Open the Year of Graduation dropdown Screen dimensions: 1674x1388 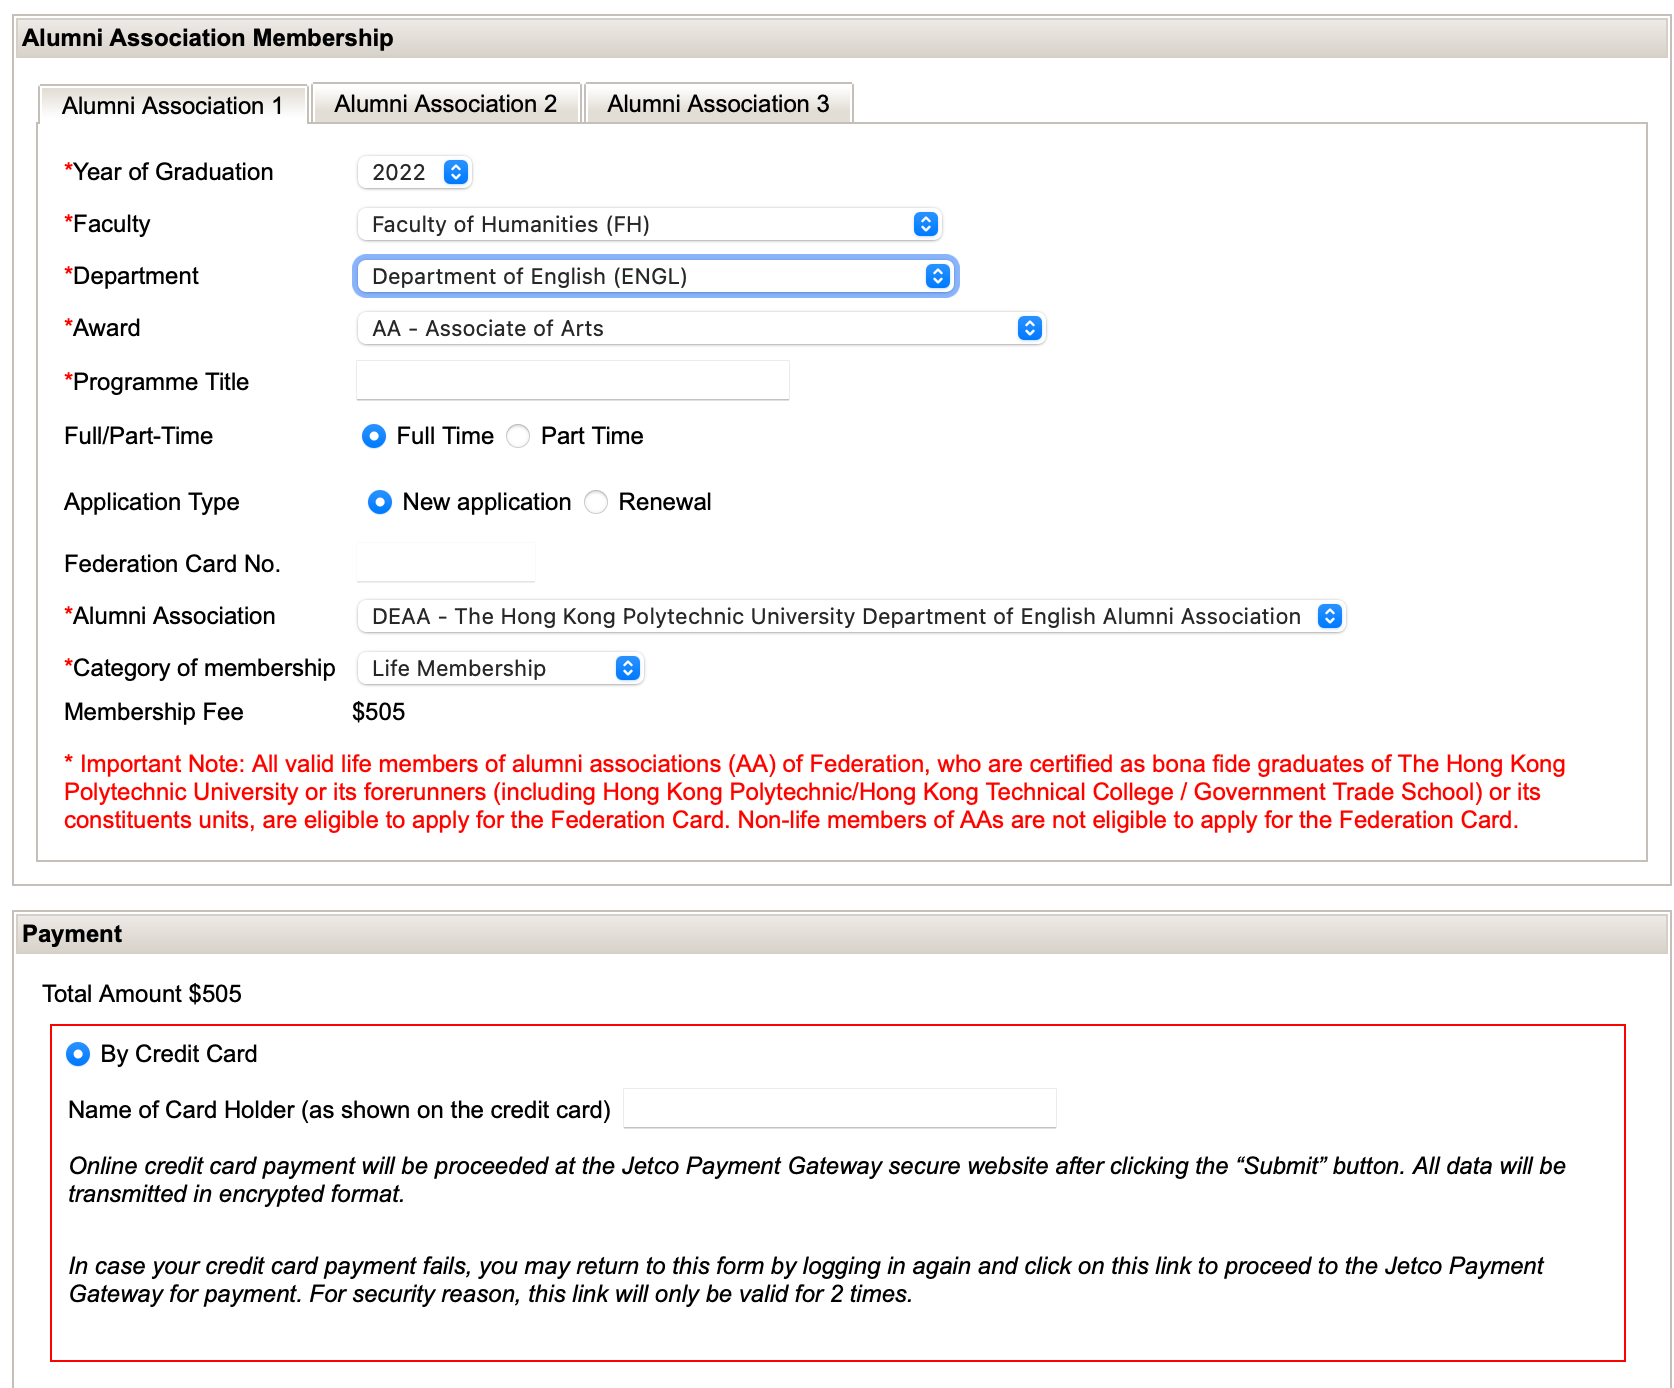click(x=414, y=172)
